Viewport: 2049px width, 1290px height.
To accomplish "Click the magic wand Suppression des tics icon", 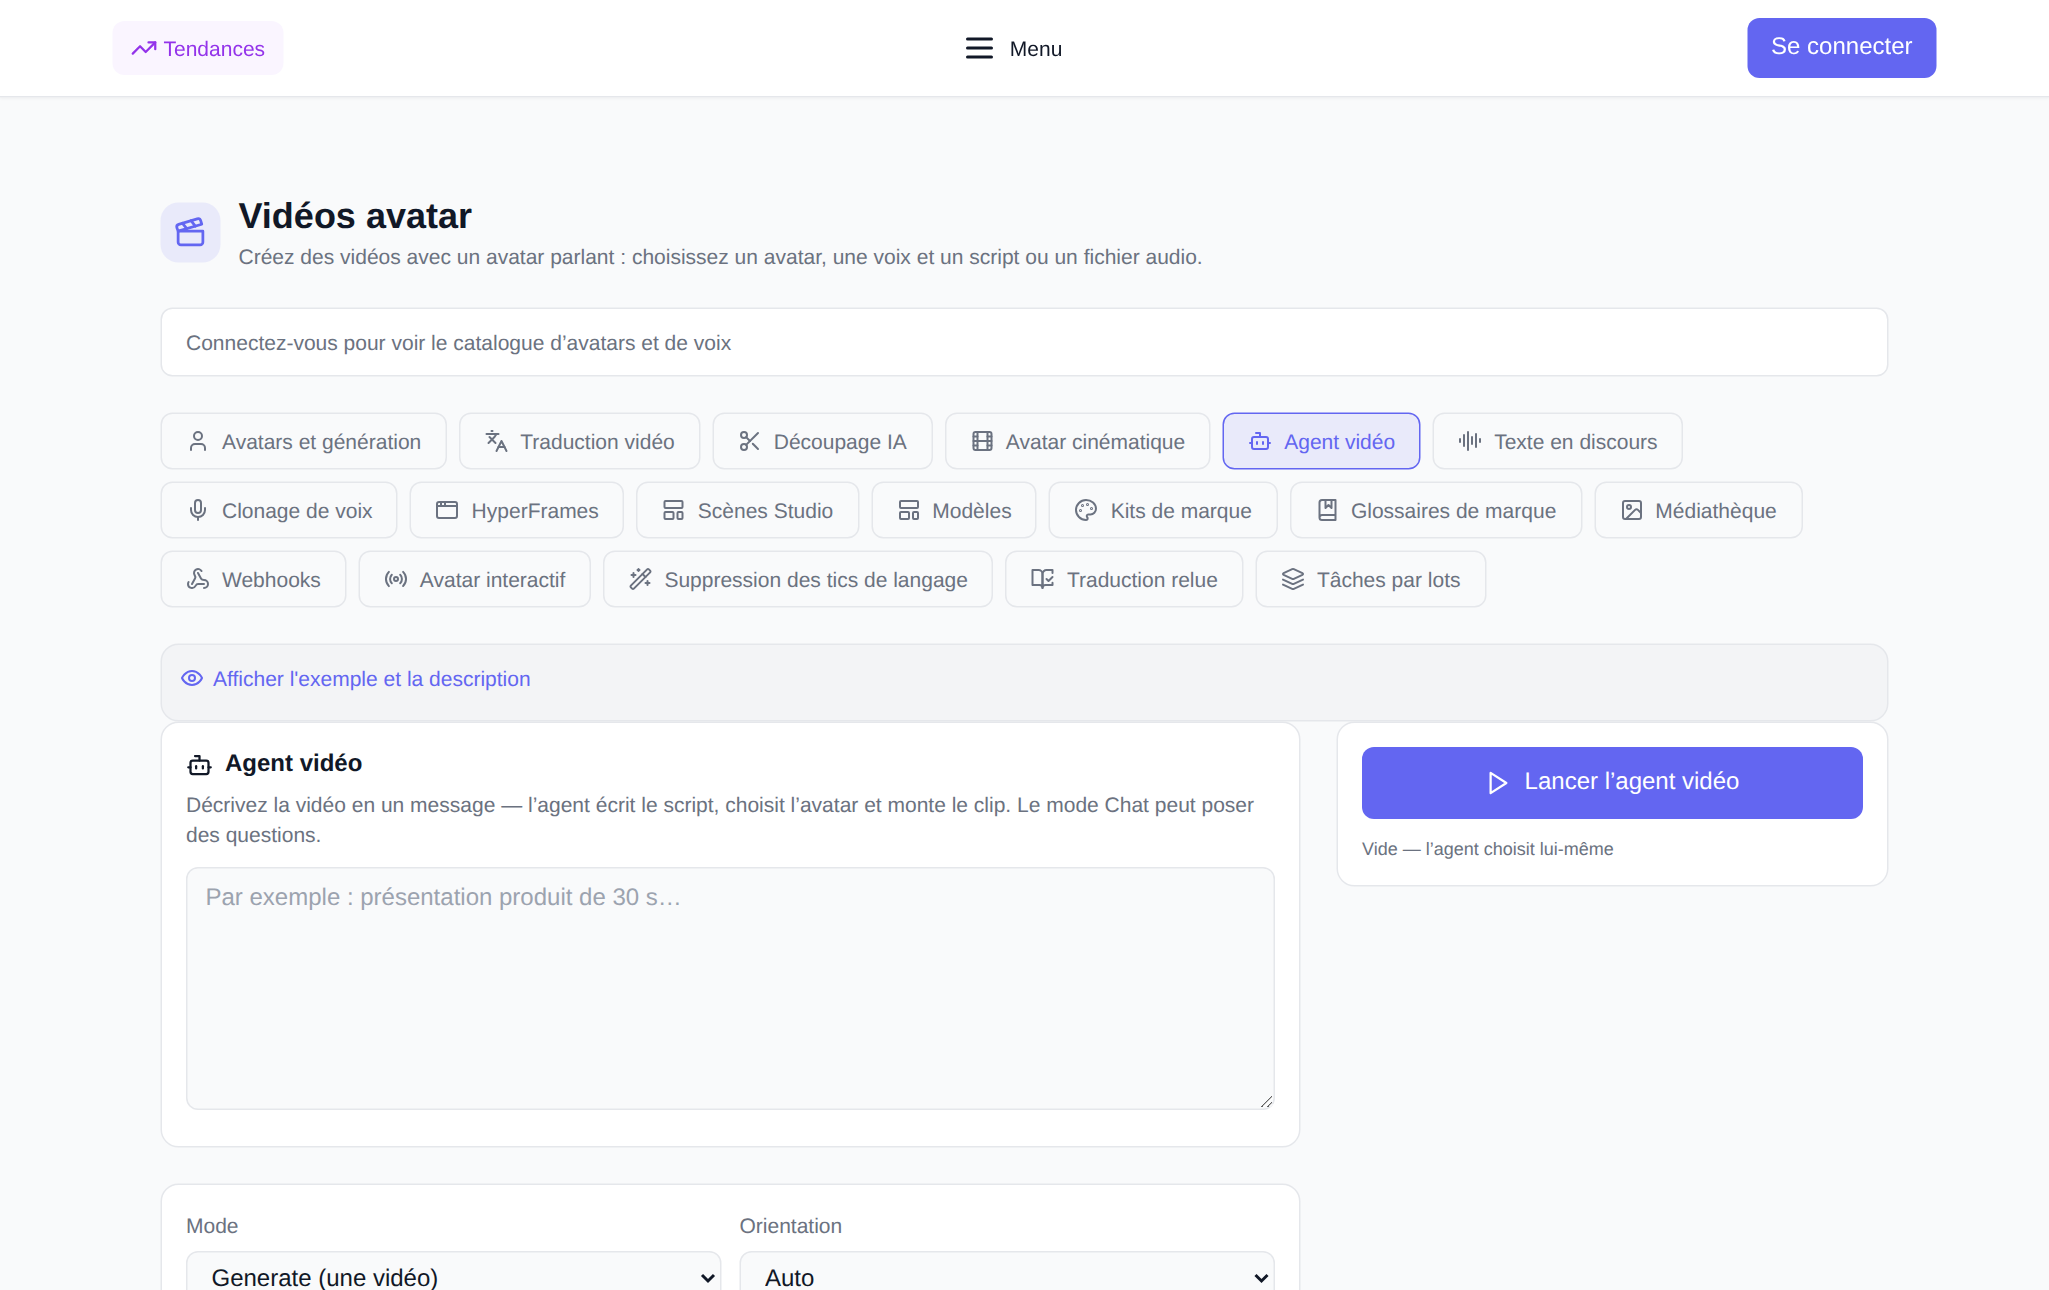I will coord(640,579).
